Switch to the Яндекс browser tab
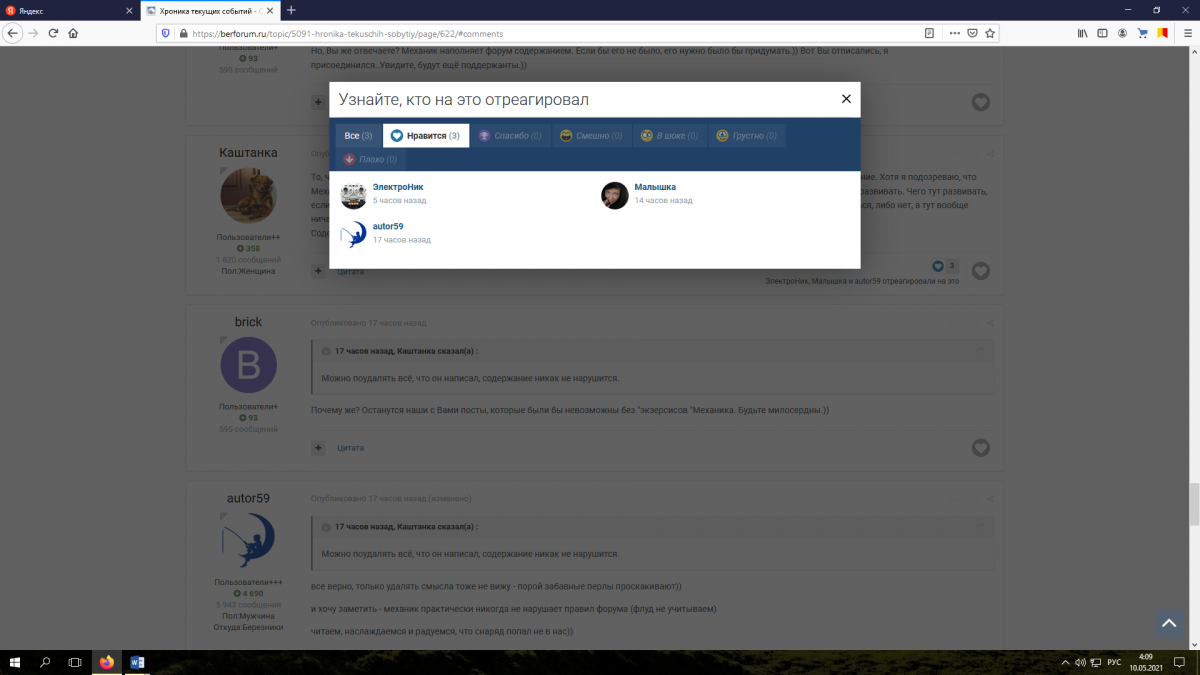1200x675 pixels. click(65, 10)
